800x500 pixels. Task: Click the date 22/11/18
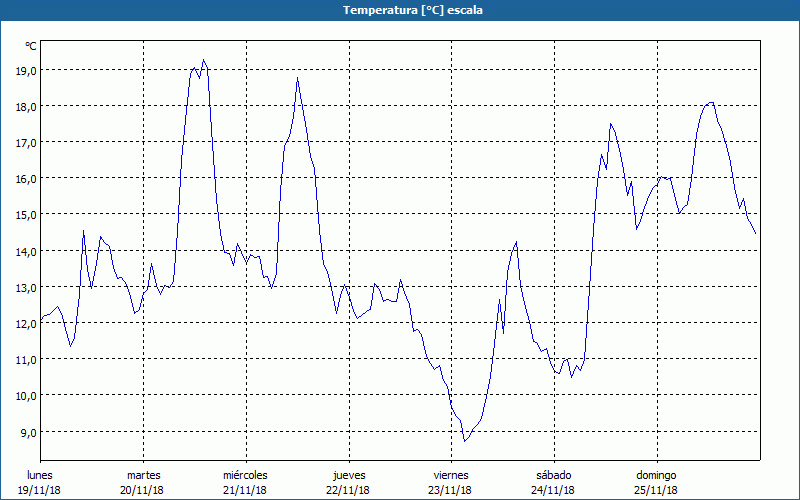click(x=348, y=490)
